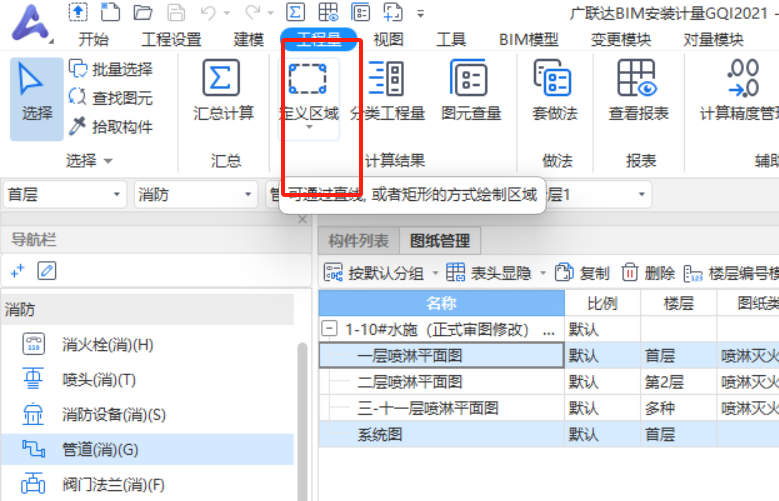
Task: Open the 变更模块 ribbon tab
Action: coord(621,39)
